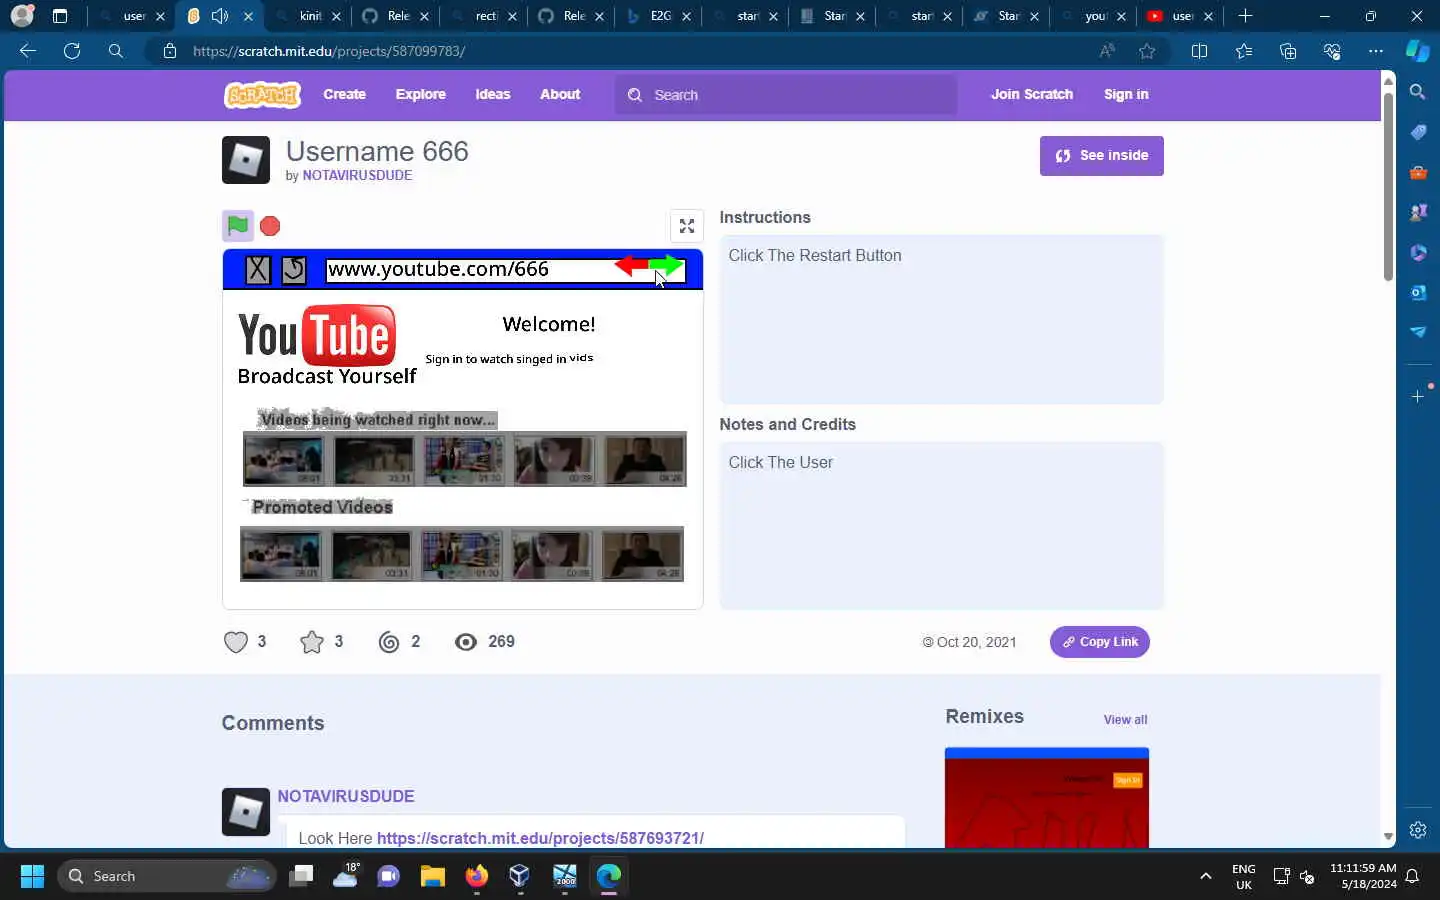Open the About menu item

click(560, 94)
